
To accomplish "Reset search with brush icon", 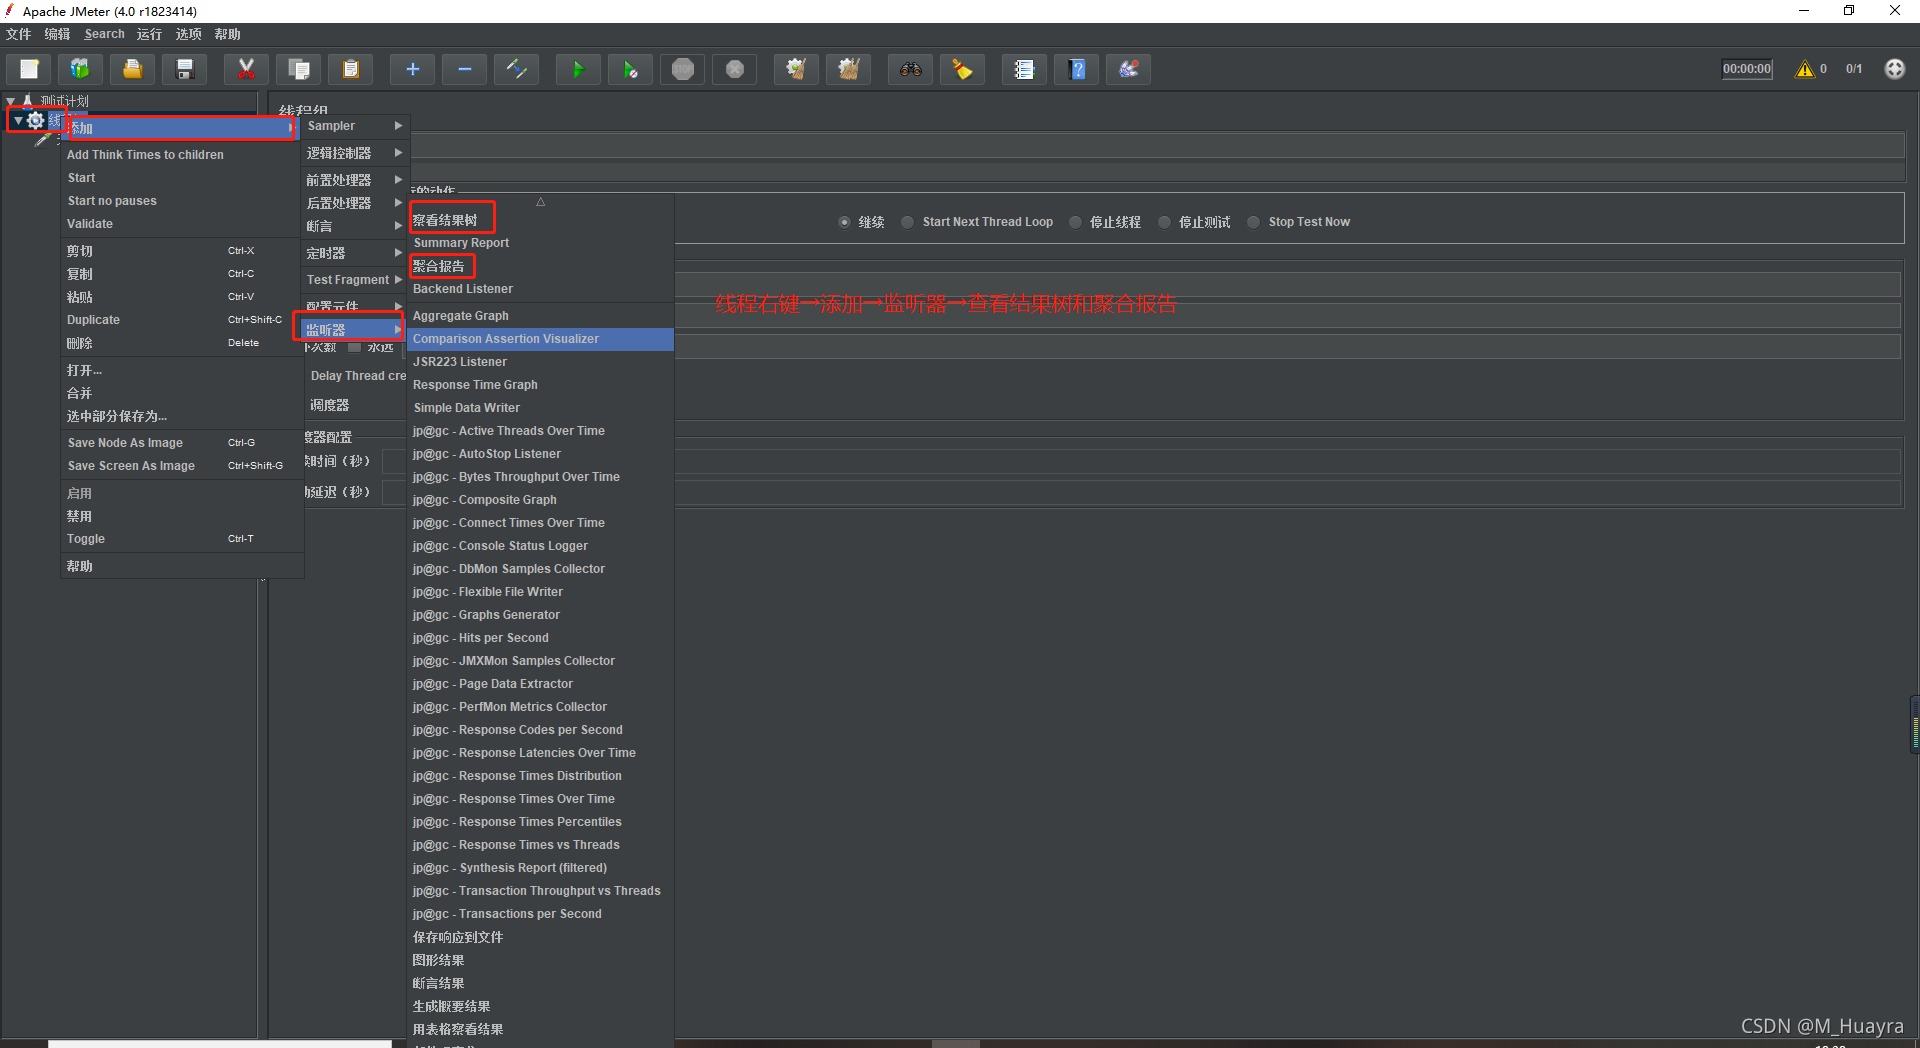I will (x=962, y=69).
